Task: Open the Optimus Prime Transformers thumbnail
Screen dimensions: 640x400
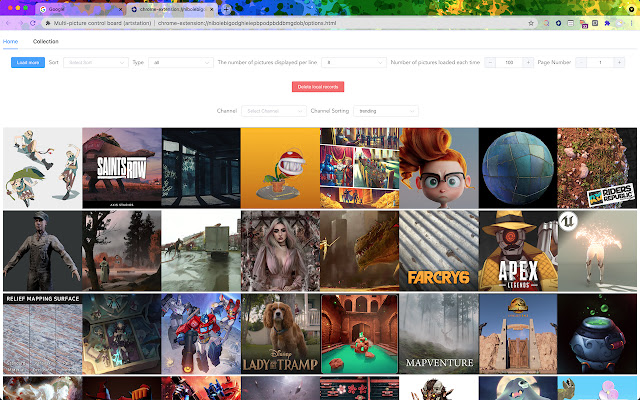Action: click(201, 334)
